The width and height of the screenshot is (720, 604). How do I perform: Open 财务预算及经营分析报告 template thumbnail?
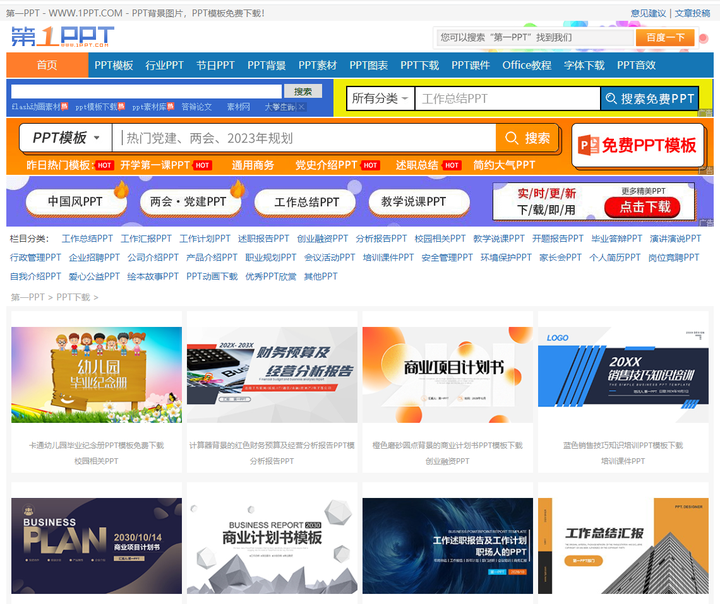pos(272,375)
